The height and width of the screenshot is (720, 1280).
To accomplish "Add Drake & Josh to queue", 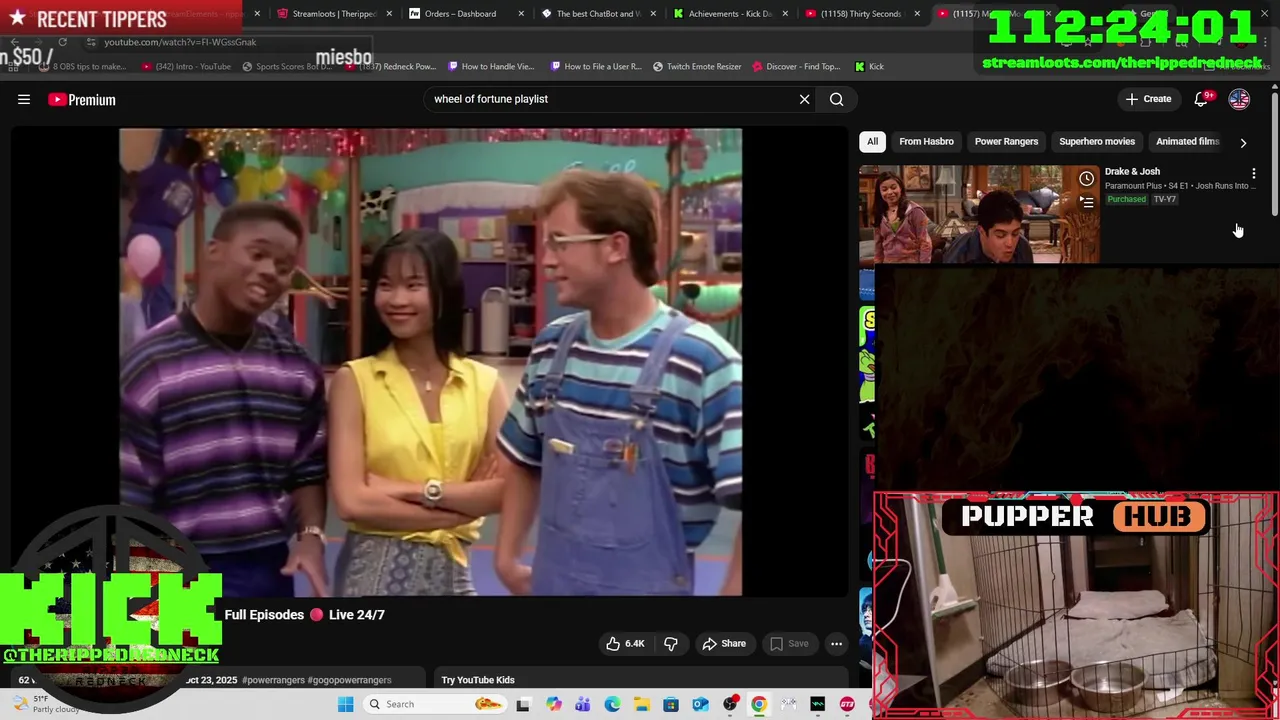I will click(1086, 202).
